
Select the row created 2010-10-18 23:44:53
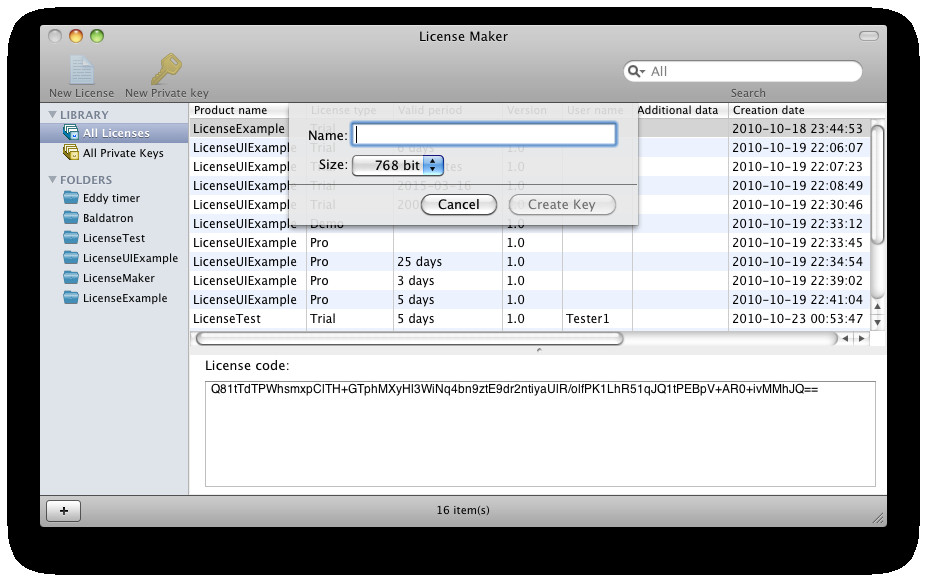coord(529,128)
